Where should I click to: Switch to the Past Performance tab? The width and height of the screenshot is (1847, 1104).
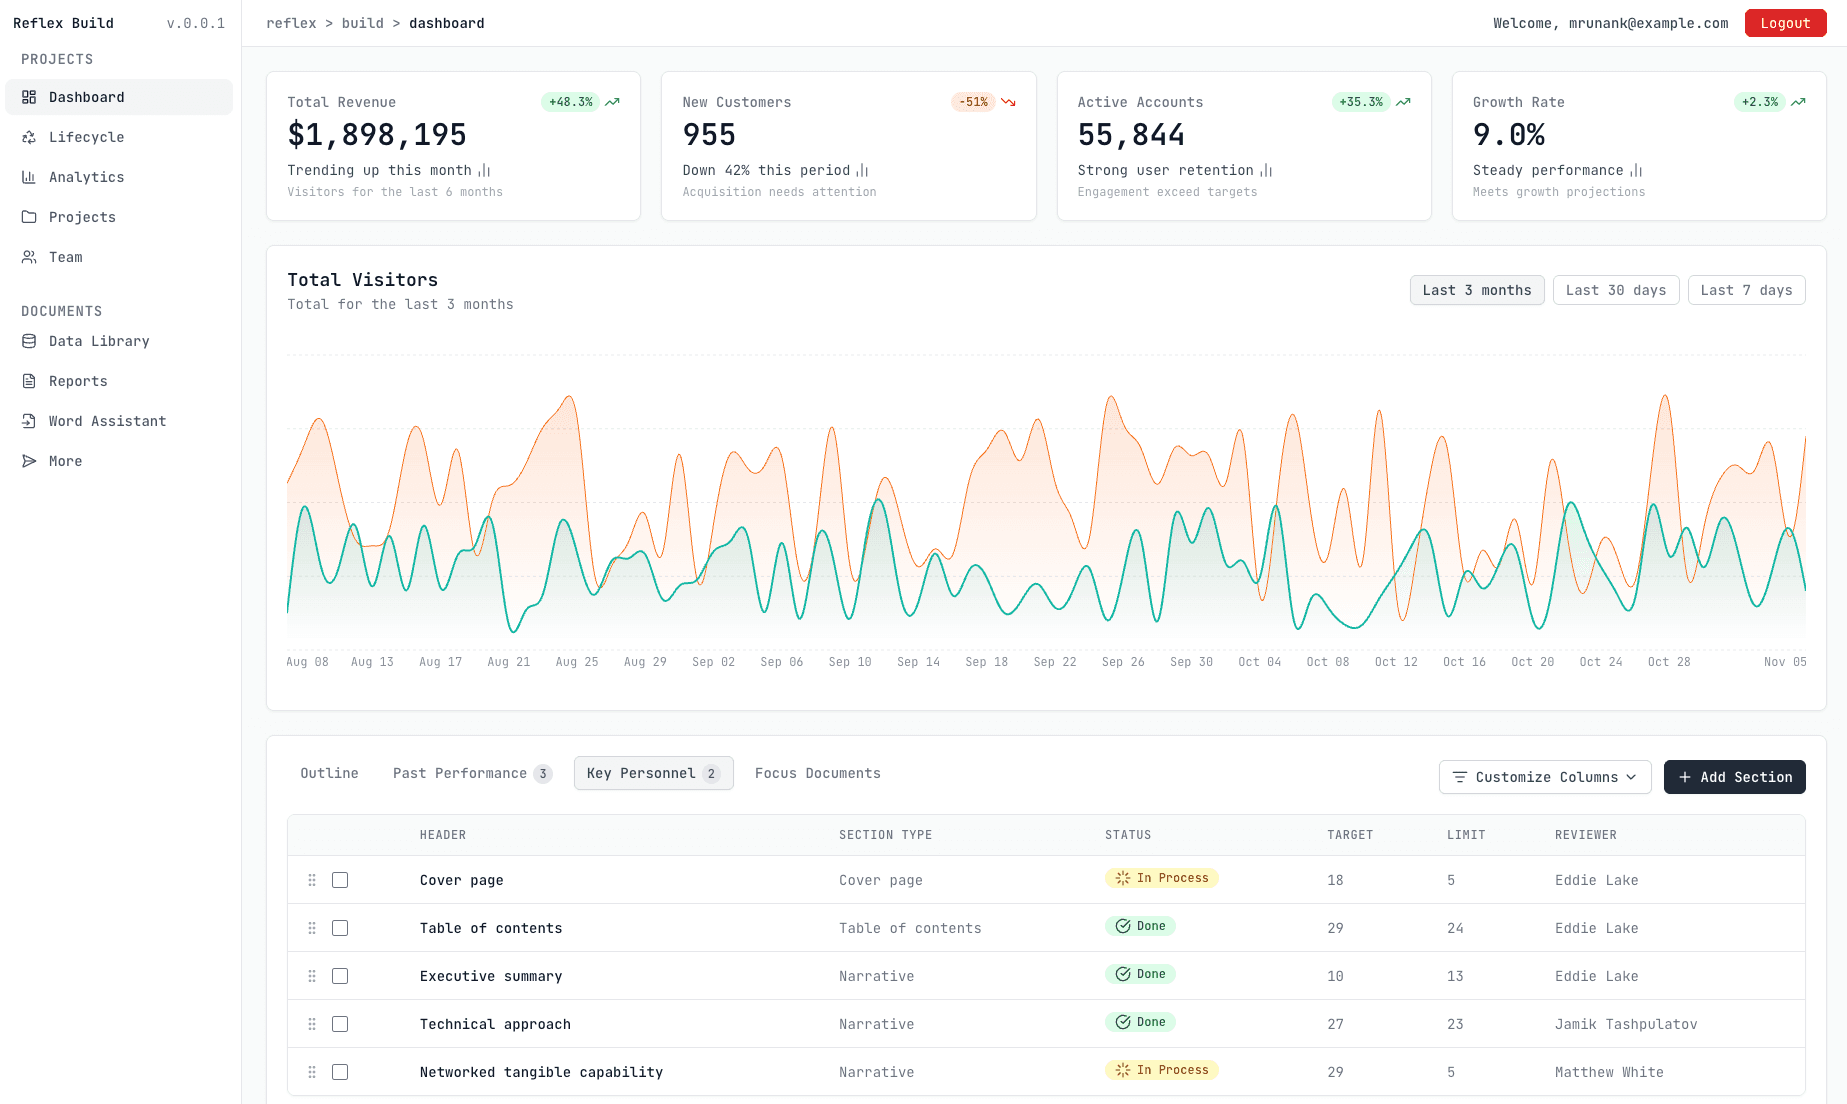coord(460,773)
